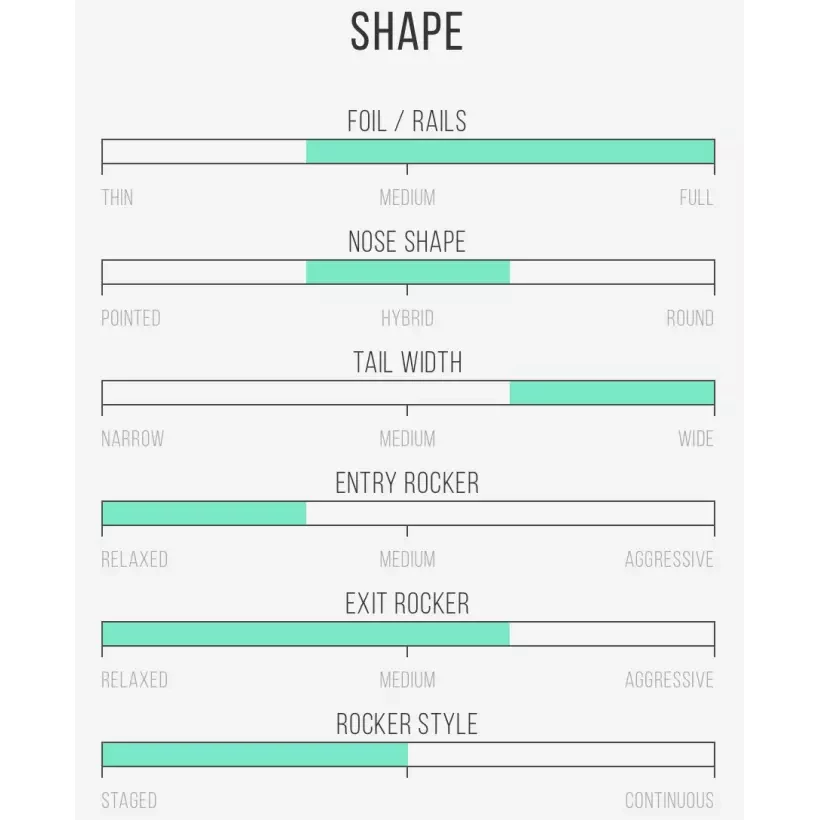820x820 pixels.
Task: Select the ROUND nose shape label
Action: pos(690,319)
